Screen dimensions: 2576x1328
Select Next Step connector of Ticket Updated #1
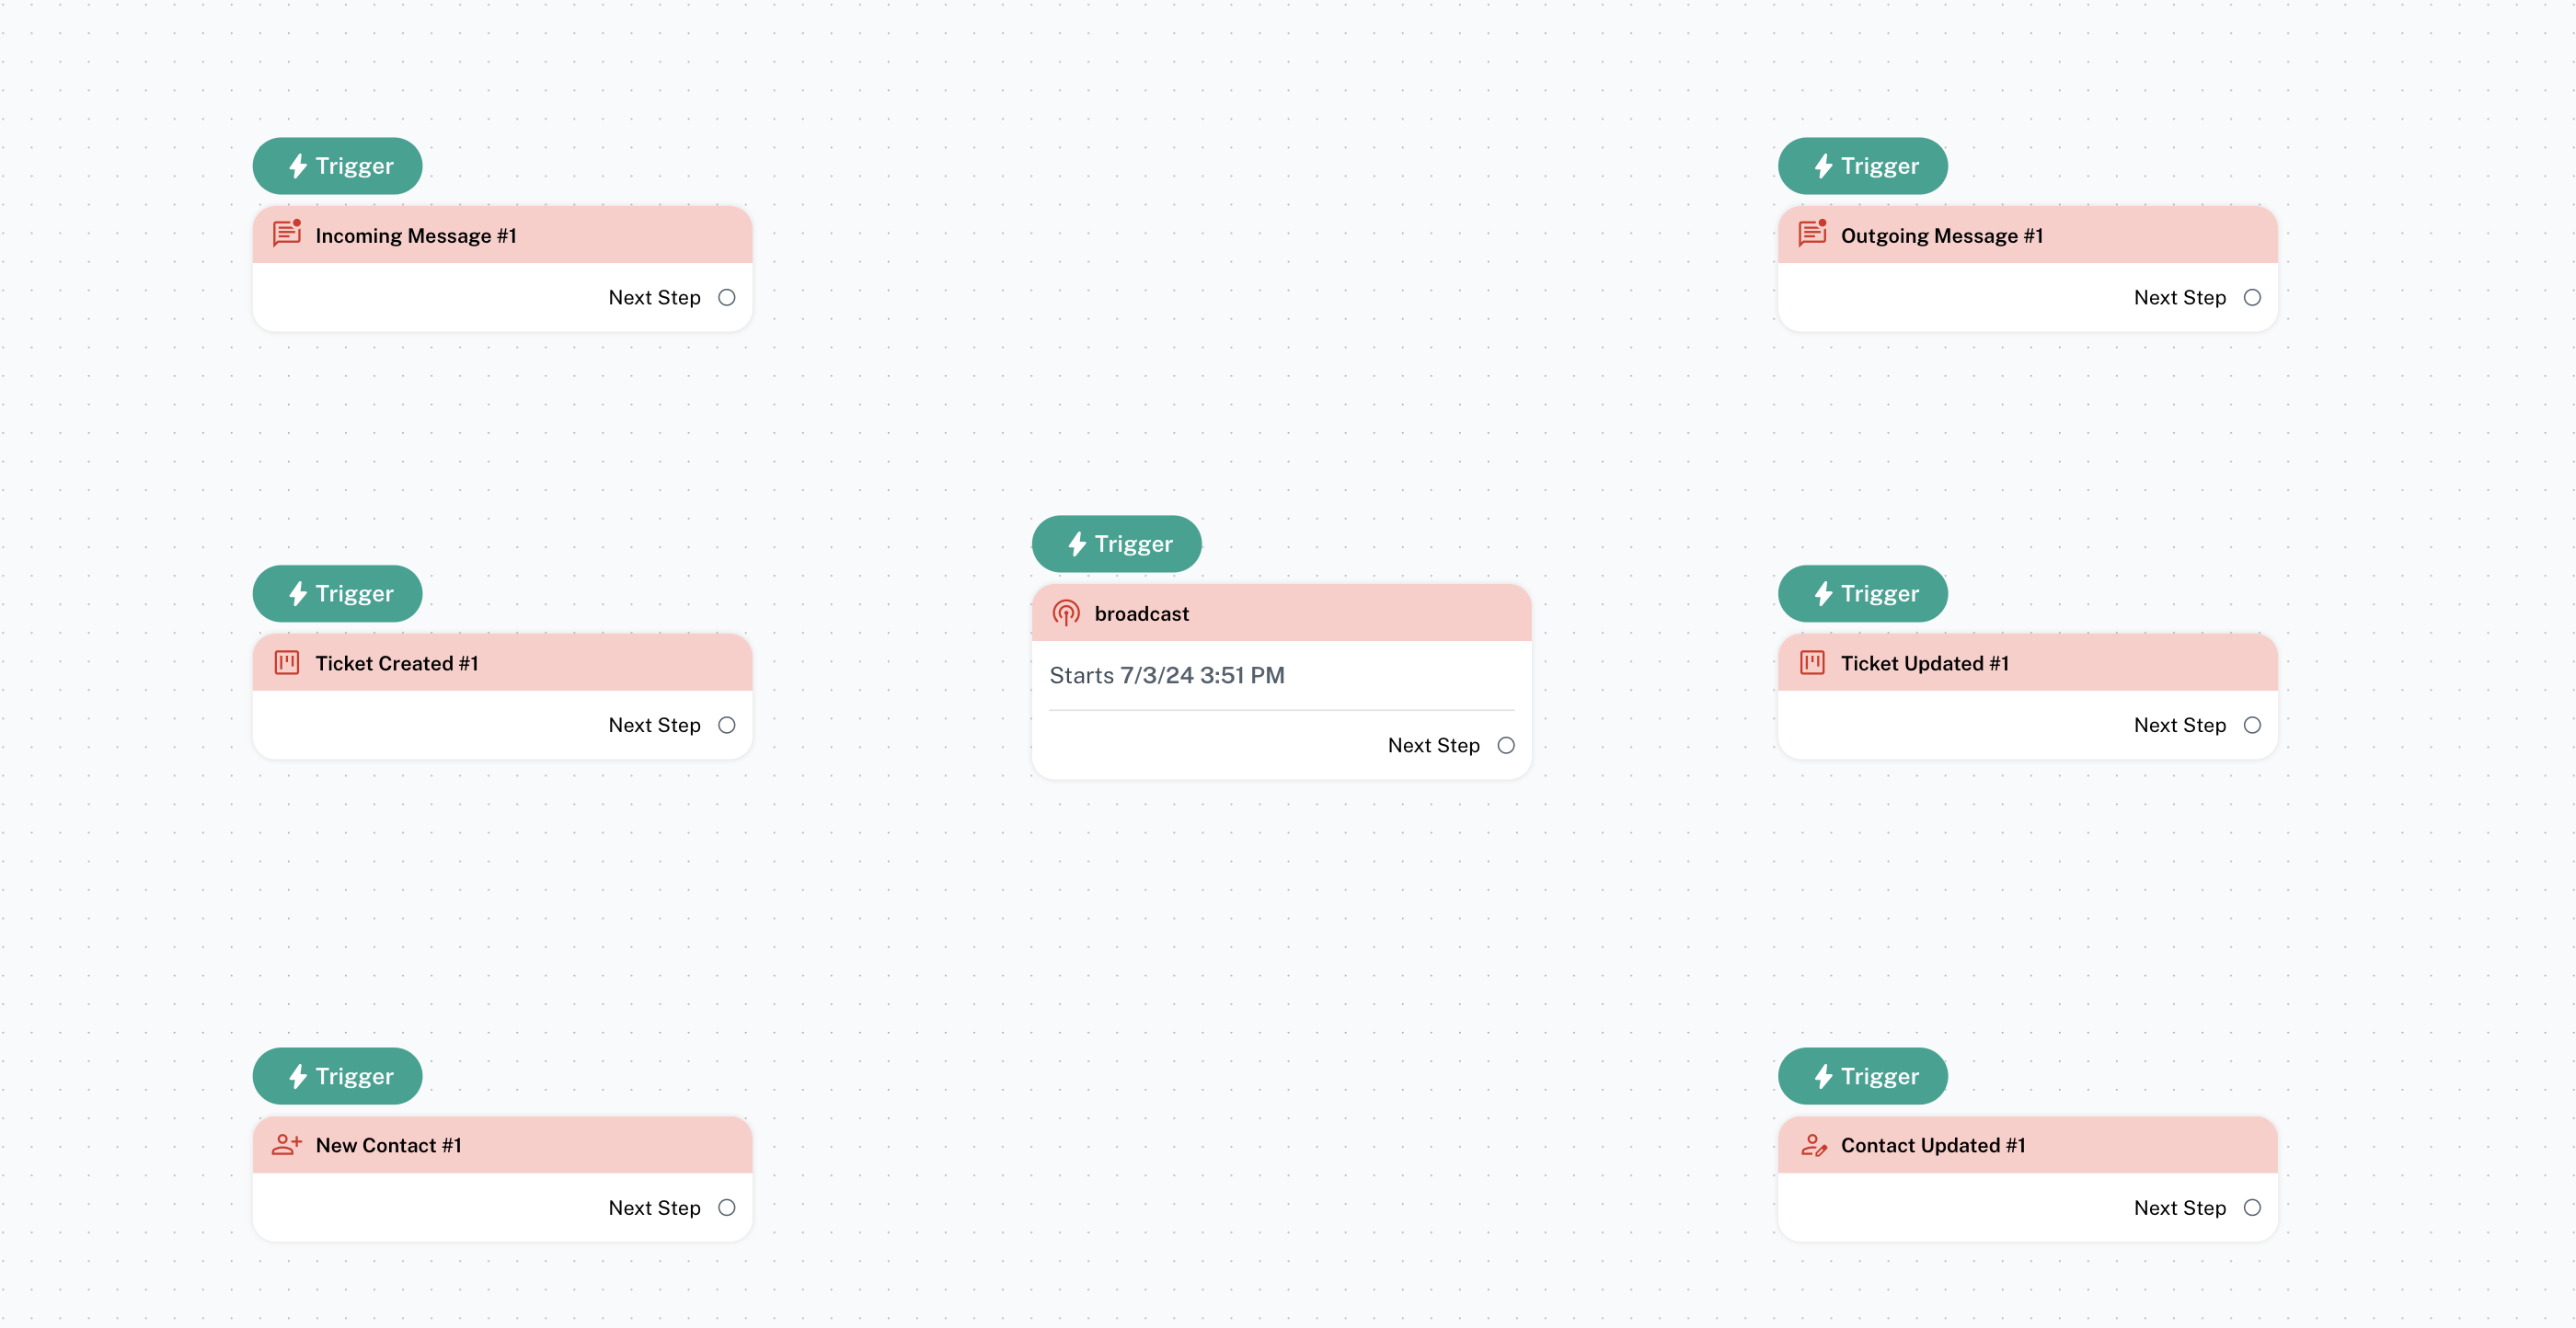[x=2252, y=725]
